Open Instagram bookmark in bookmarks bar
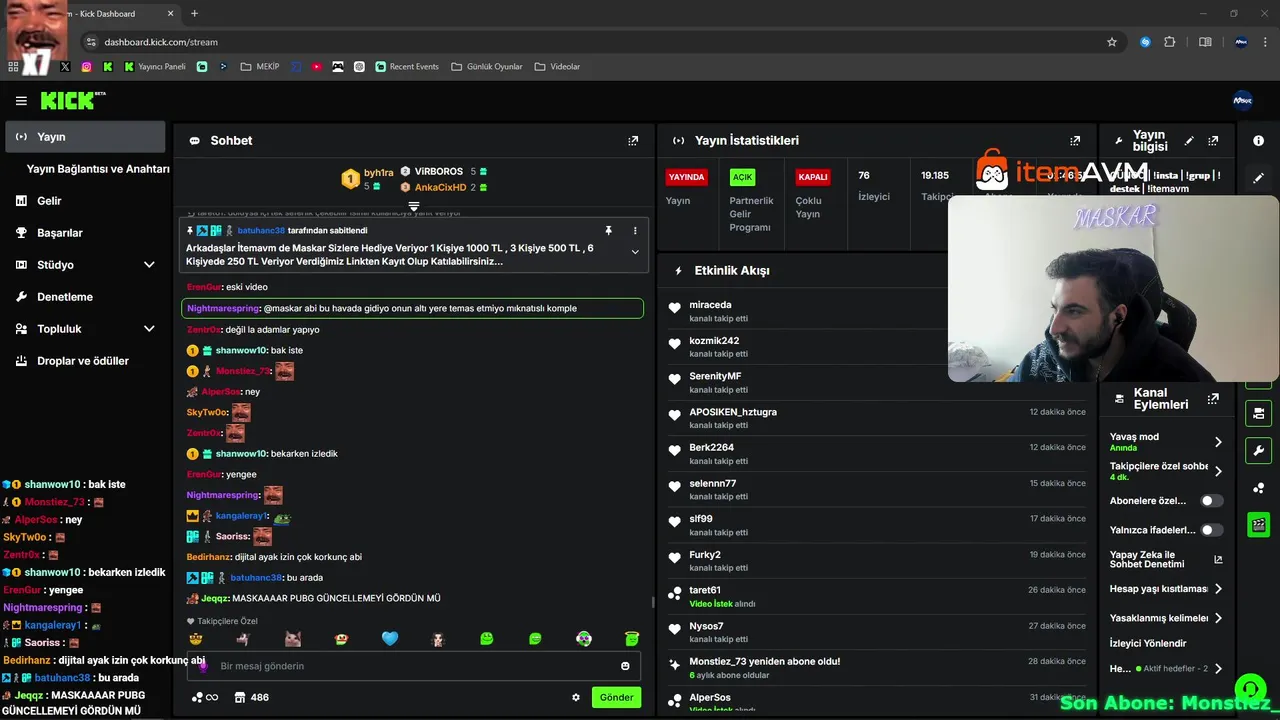 click(x=86, y=67)
